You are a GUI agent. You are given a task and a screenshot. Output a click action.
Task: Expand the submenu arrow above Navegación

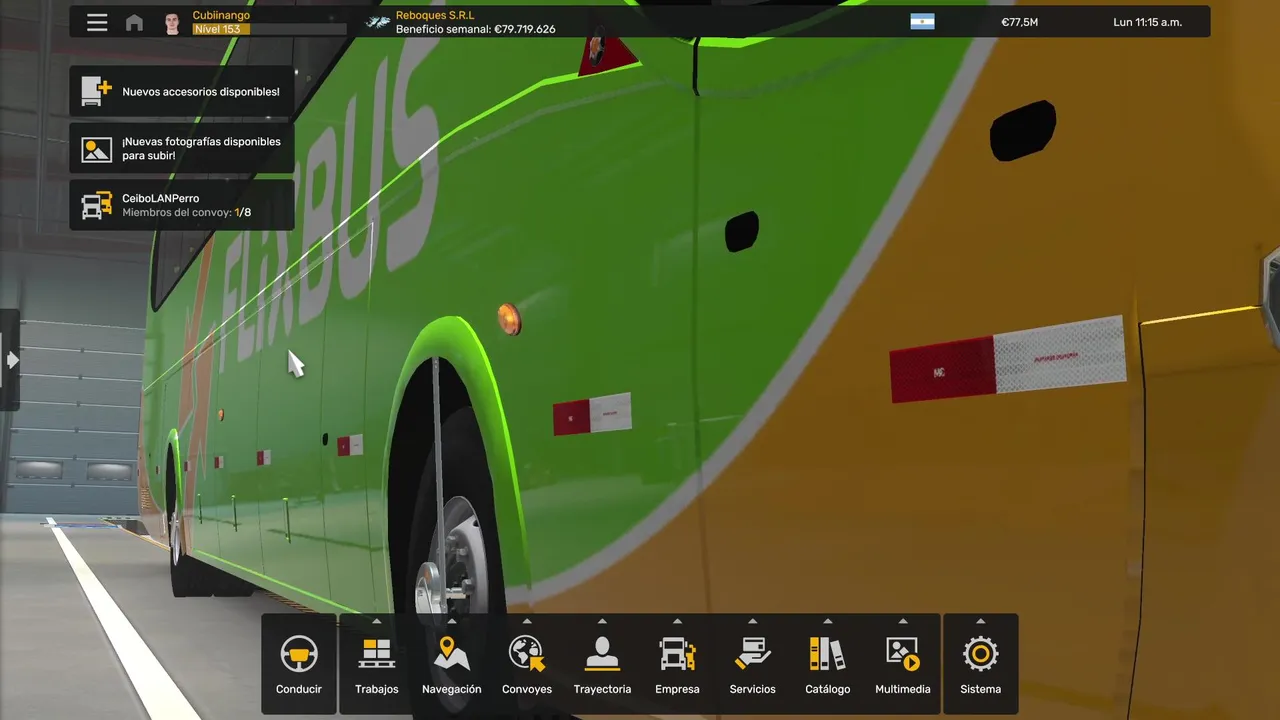point(452,621)
